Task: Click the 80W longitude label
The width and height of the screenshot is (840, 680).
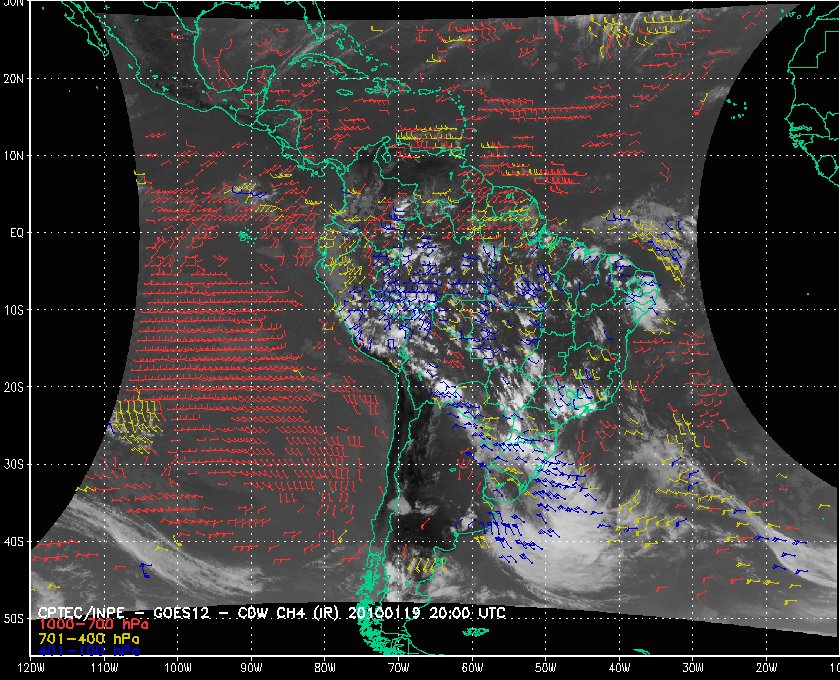Action: [x=325, y=668]
